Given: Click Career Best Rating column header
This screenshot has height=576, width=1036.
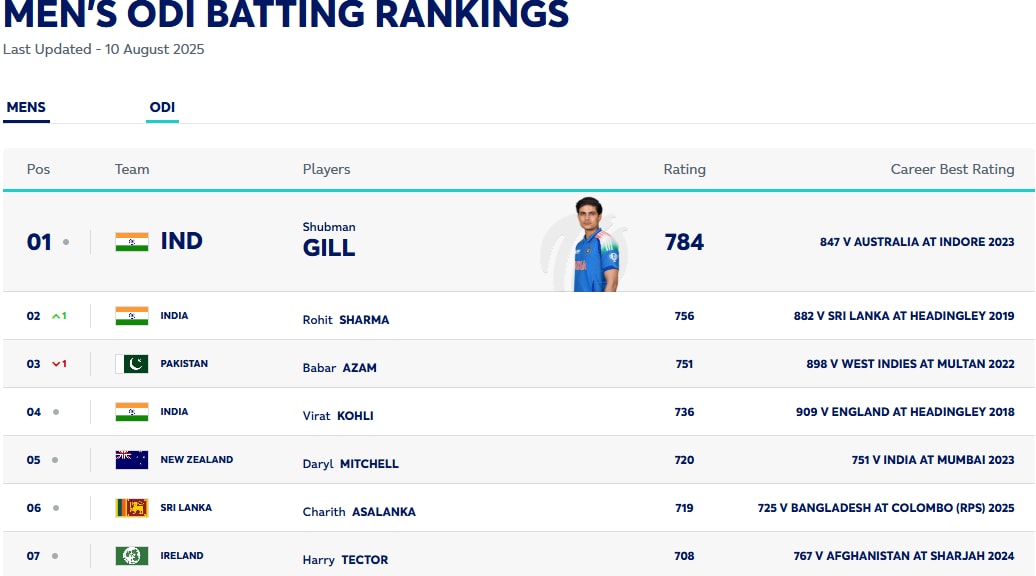Looking at the screenshot, I should tap(952, 170).
